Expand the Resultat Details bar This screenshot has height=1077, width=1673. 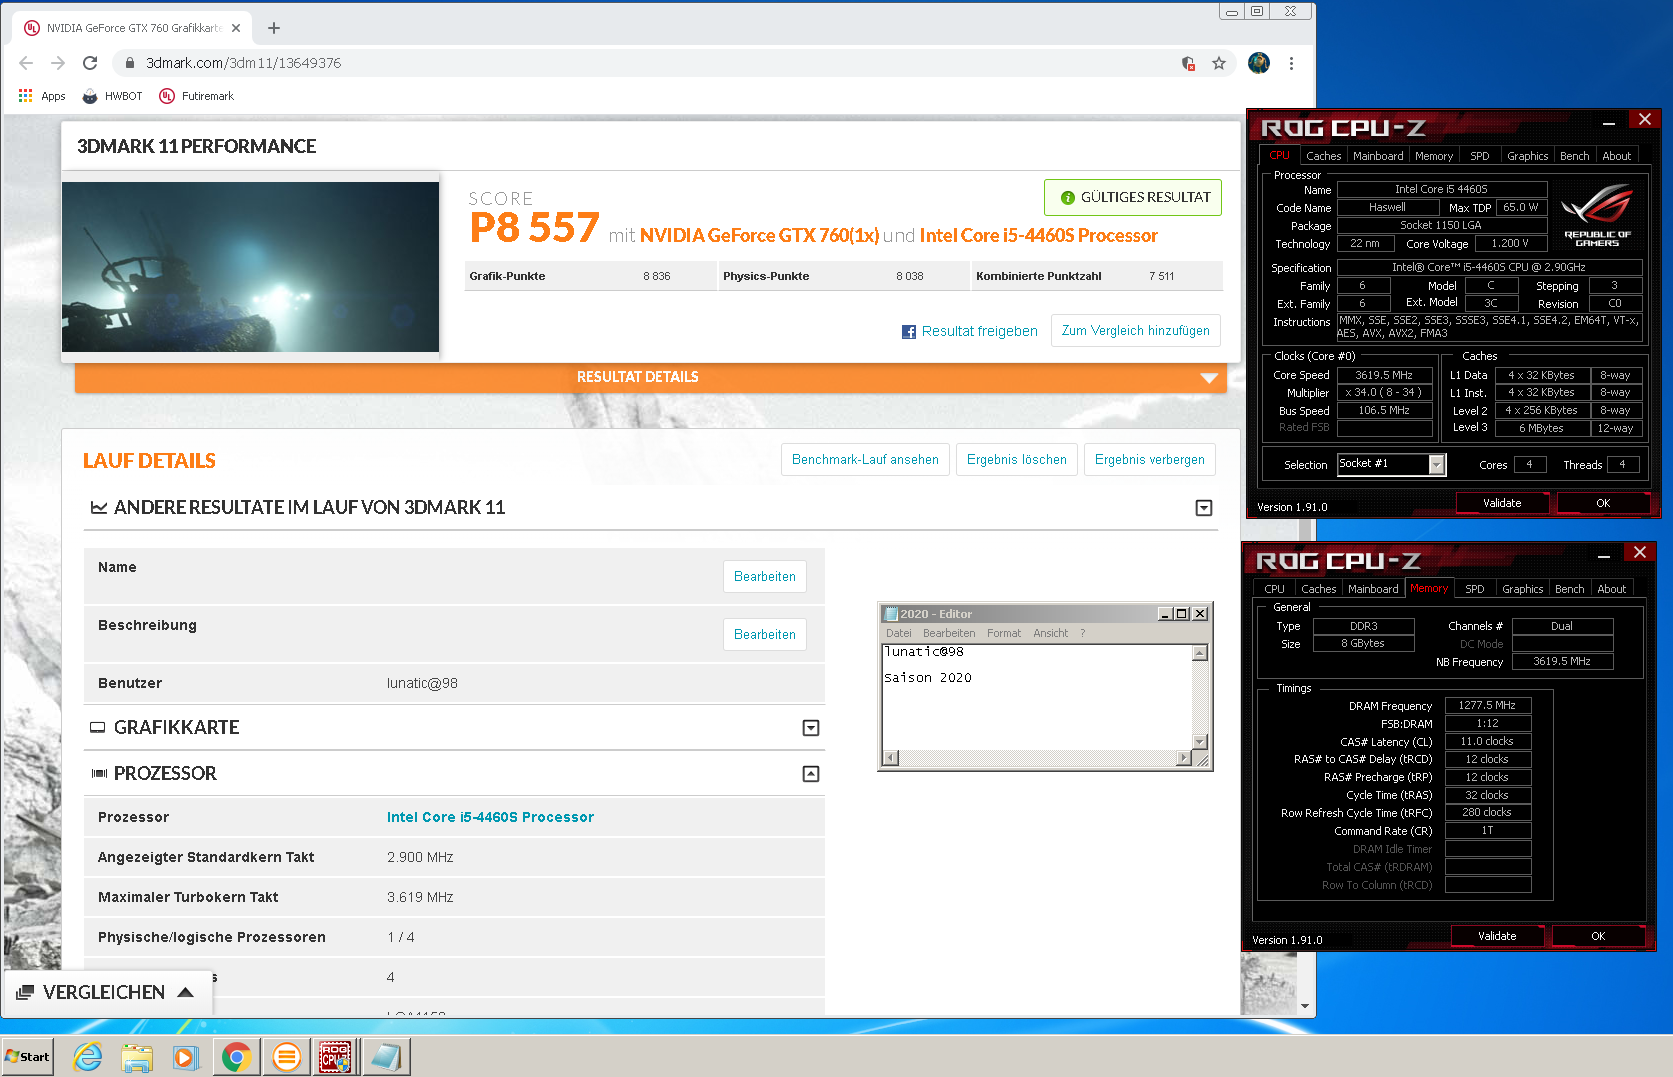click(650, 377)
